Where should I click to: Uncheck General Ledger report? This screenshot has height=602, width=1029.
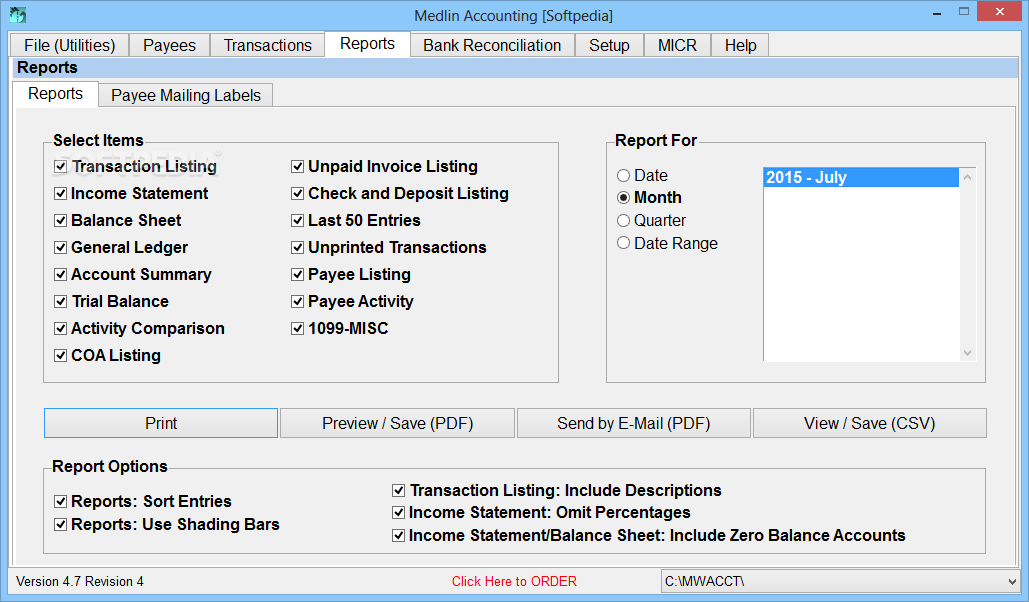tap(60, 247)
